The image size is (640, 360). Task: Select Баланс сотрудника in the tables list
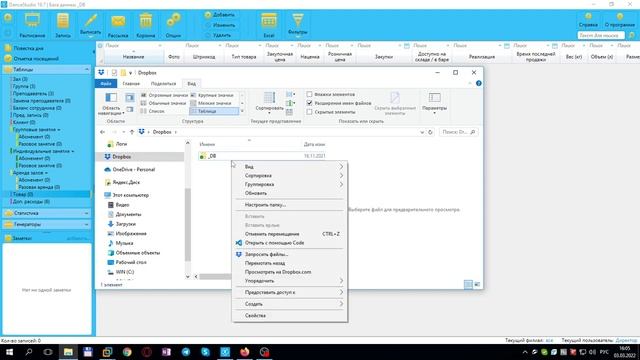tap(37, 108)
